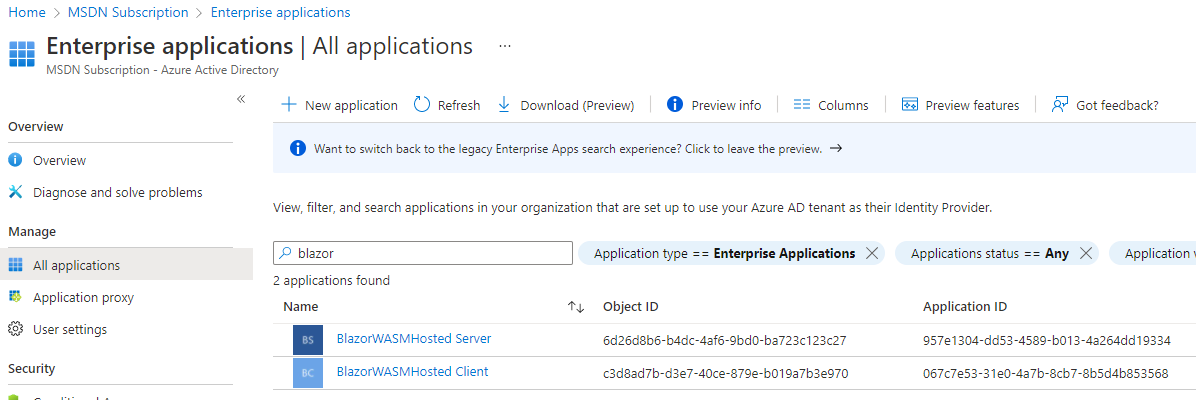Select Application proxy in the sidebar
Viewport: 1196px width, 400px height.
coord(83,297)
